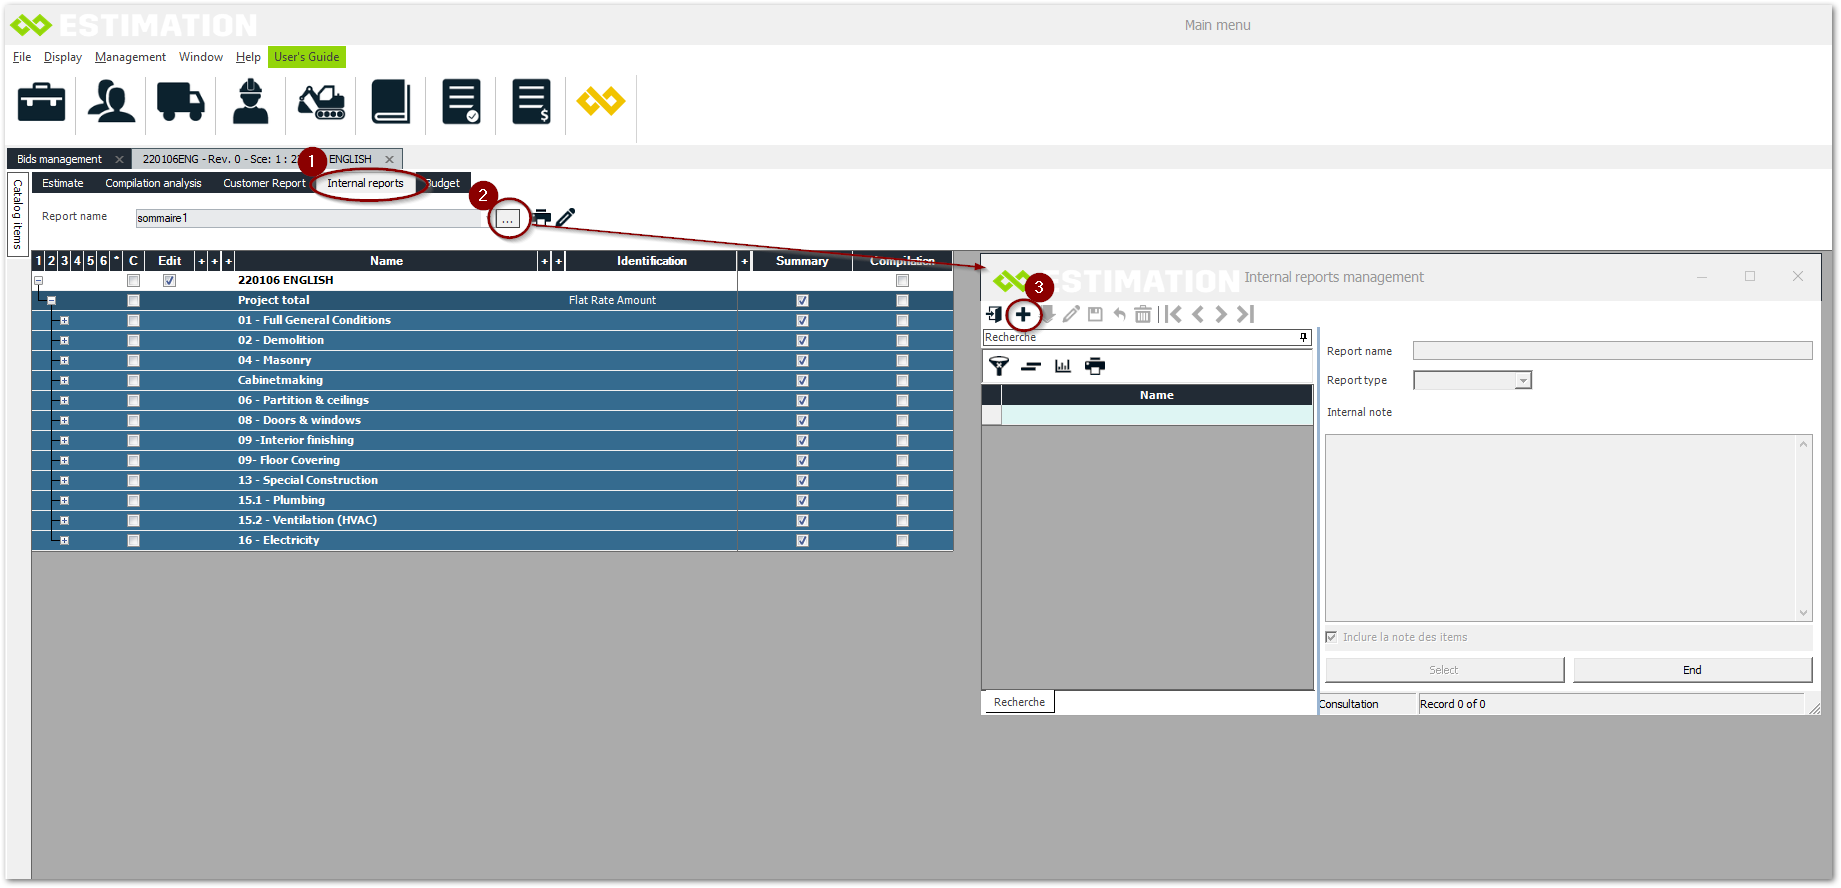Screen dimensions: 1841x888
Task: Switch to the Compilation analysis tab
Action: tap(153, 183)
